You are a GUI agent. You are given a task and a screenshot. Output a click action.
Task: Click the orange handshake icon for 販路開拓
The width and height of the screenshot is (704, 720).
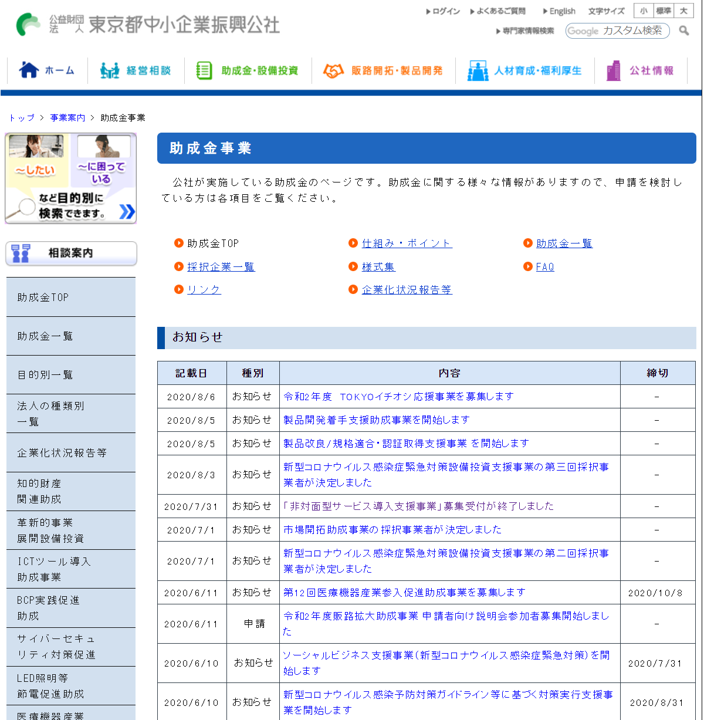pos(333,70)
